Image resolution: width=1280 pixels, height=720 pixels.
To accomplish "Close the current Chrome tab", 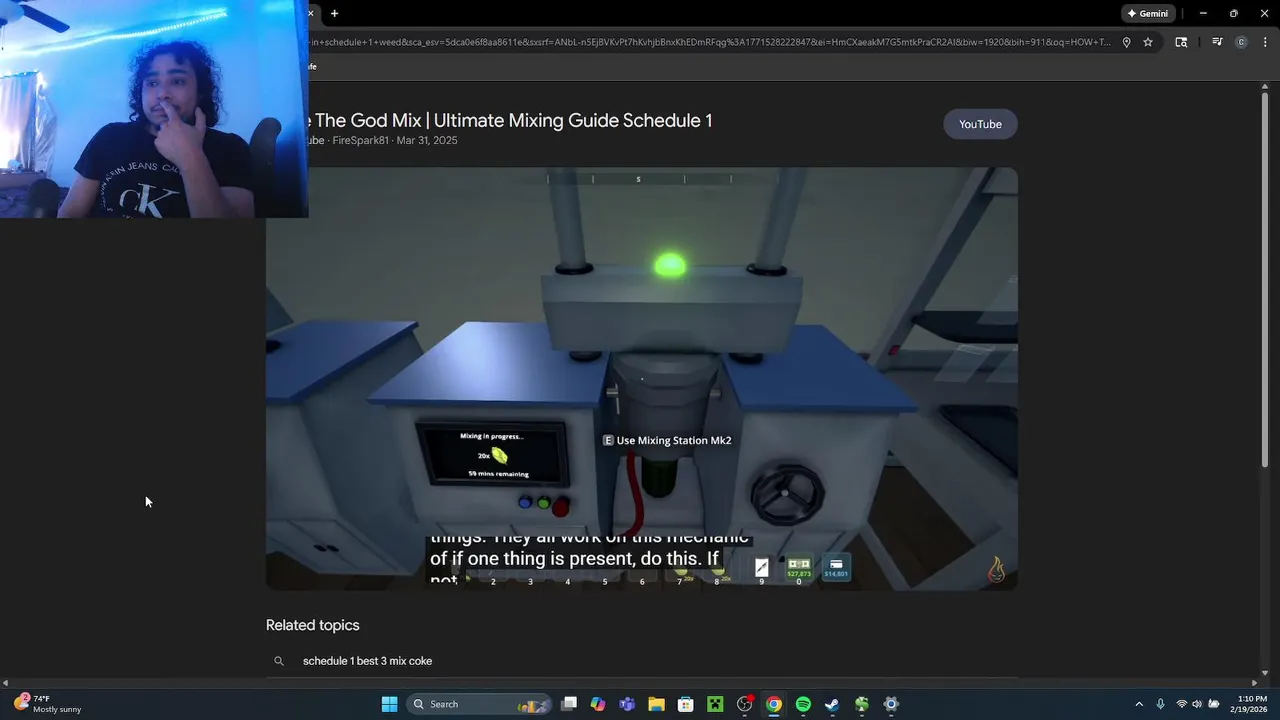I will tap(311, 13).
